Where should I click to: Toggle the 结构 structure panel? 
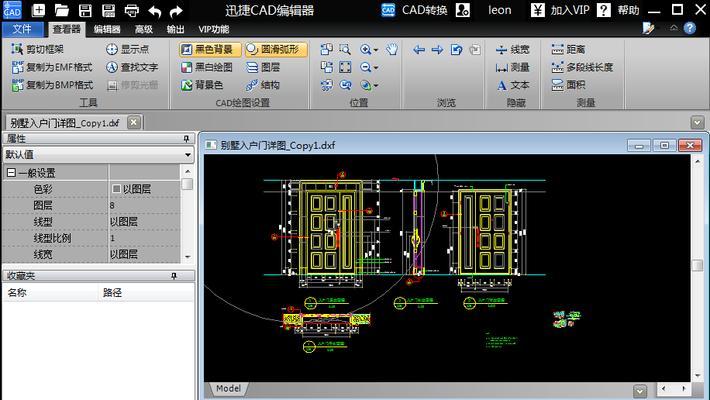pyautogui.click(x=263, y=85)
